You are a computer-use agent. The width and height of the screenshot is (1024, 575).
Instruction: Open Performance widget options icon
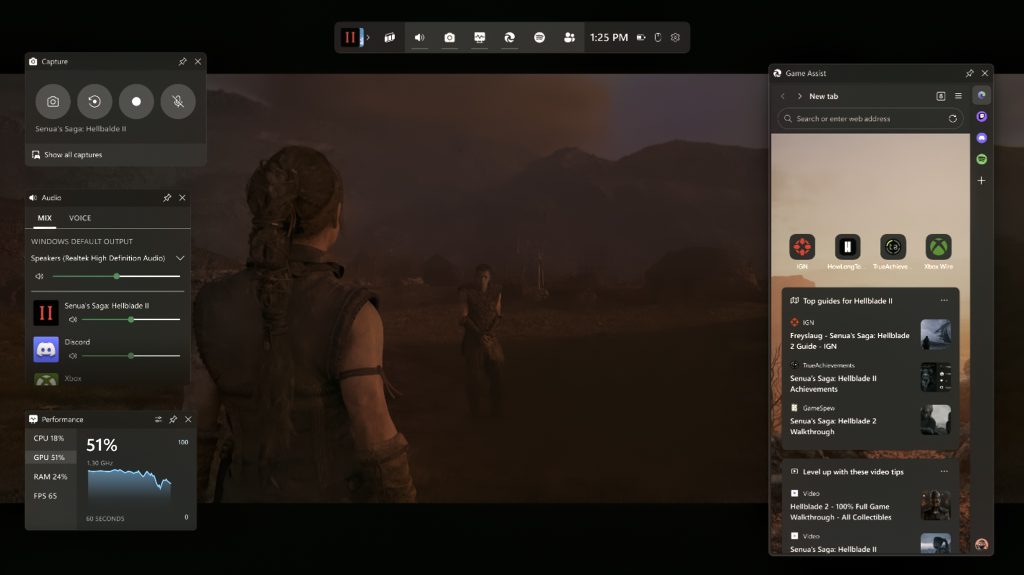click(x=158, y=419)
